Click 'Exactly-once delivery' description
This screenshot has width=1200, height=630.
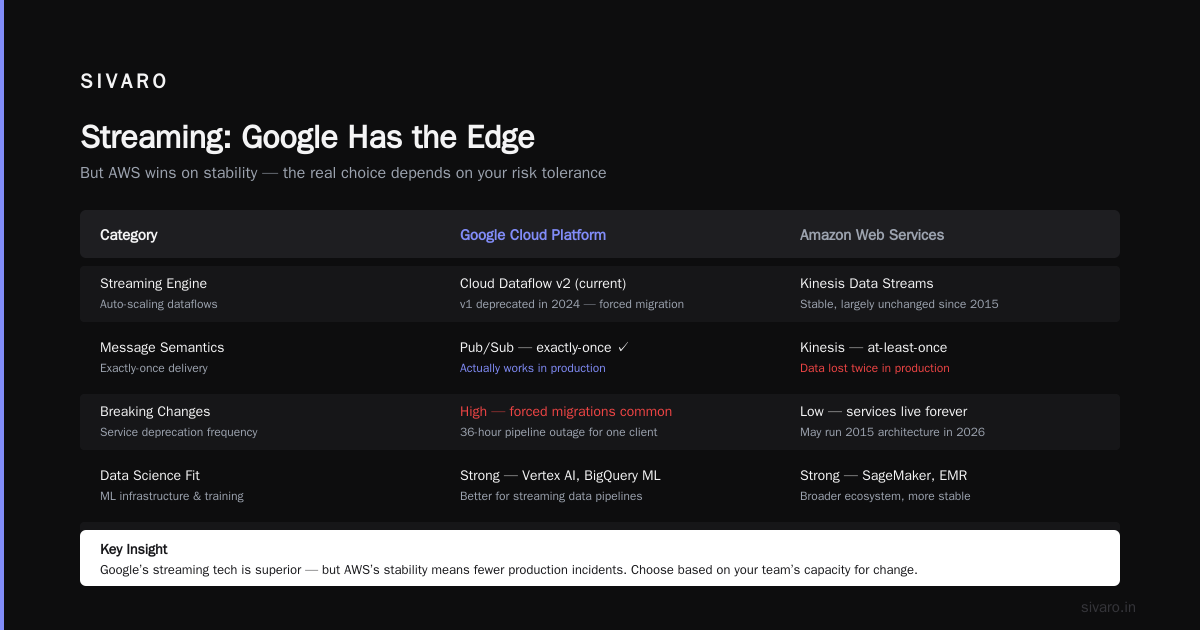click(156, 368)
